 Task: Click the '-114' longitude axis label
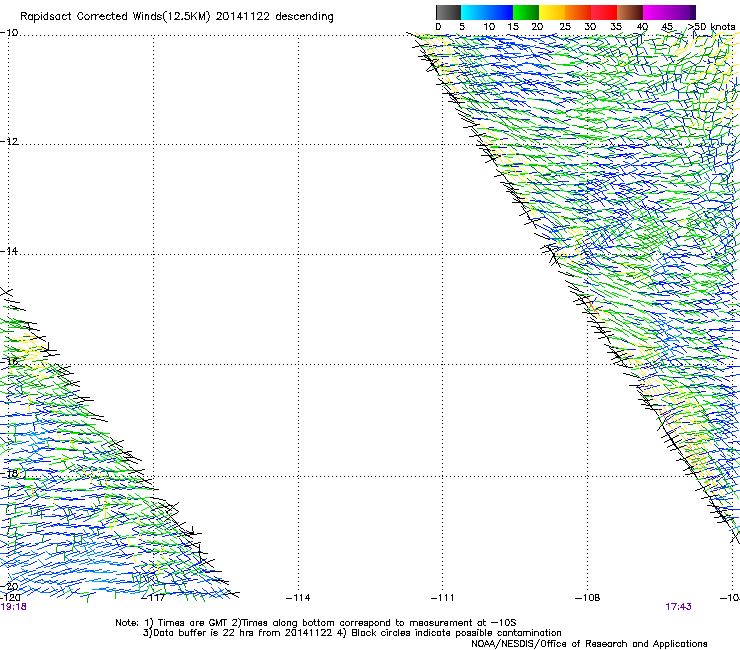pyautogui.click(x=298, y=598)
